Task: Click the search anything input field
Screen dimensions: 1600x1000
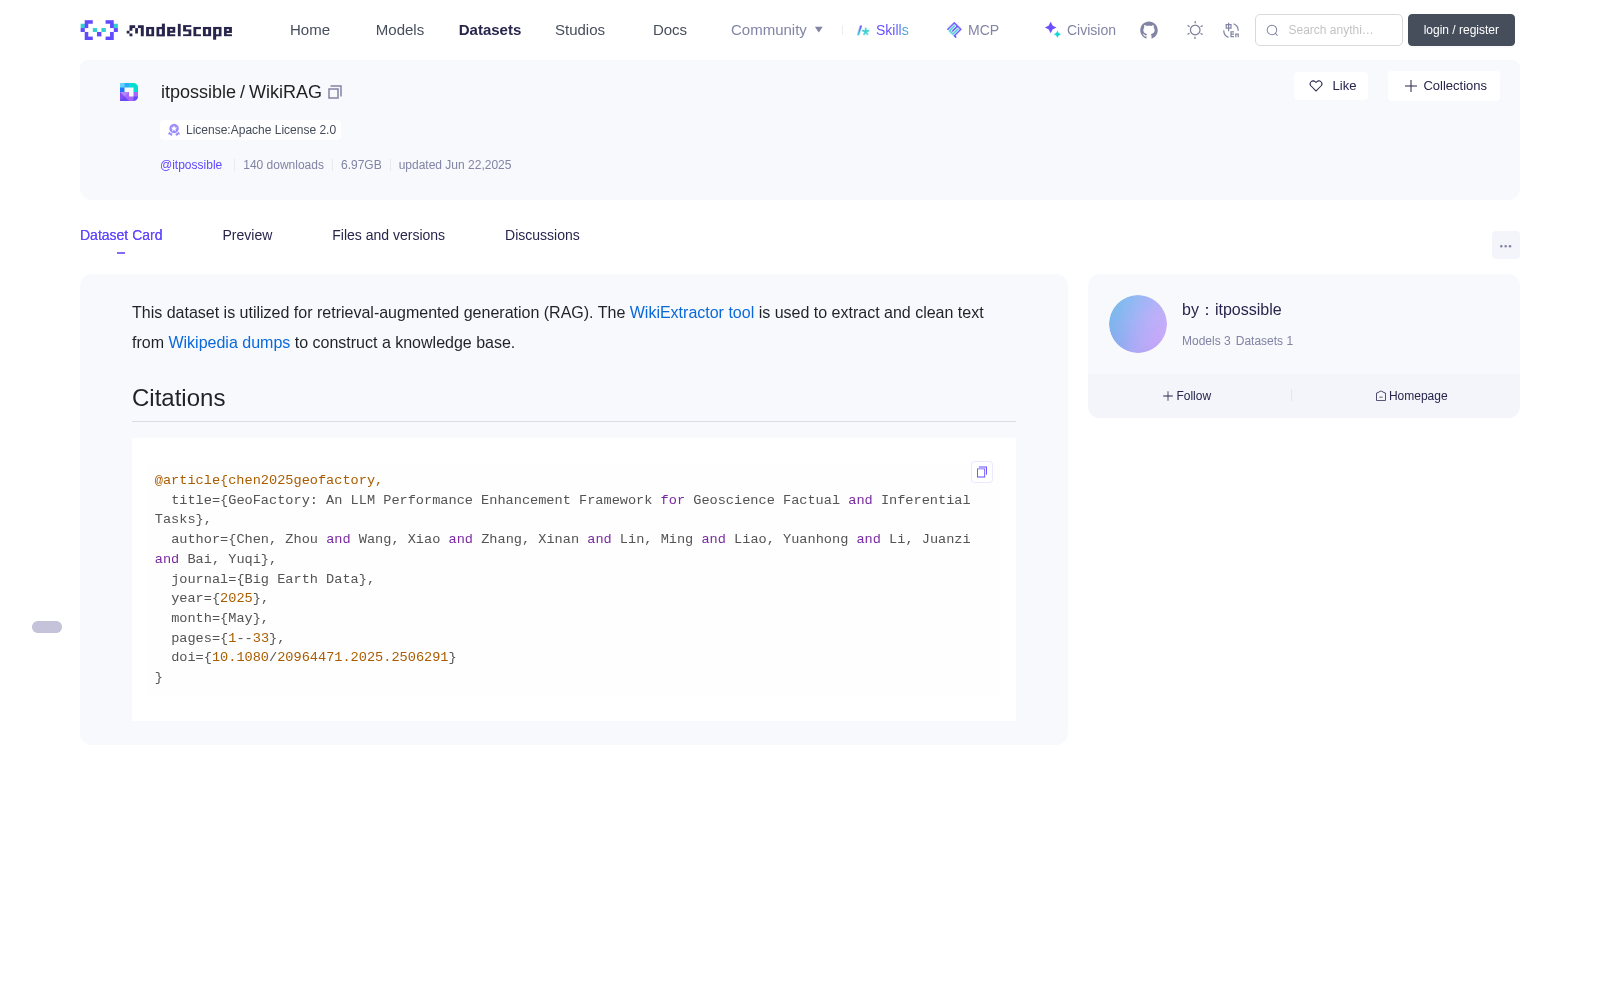Action: (1329, 30)
